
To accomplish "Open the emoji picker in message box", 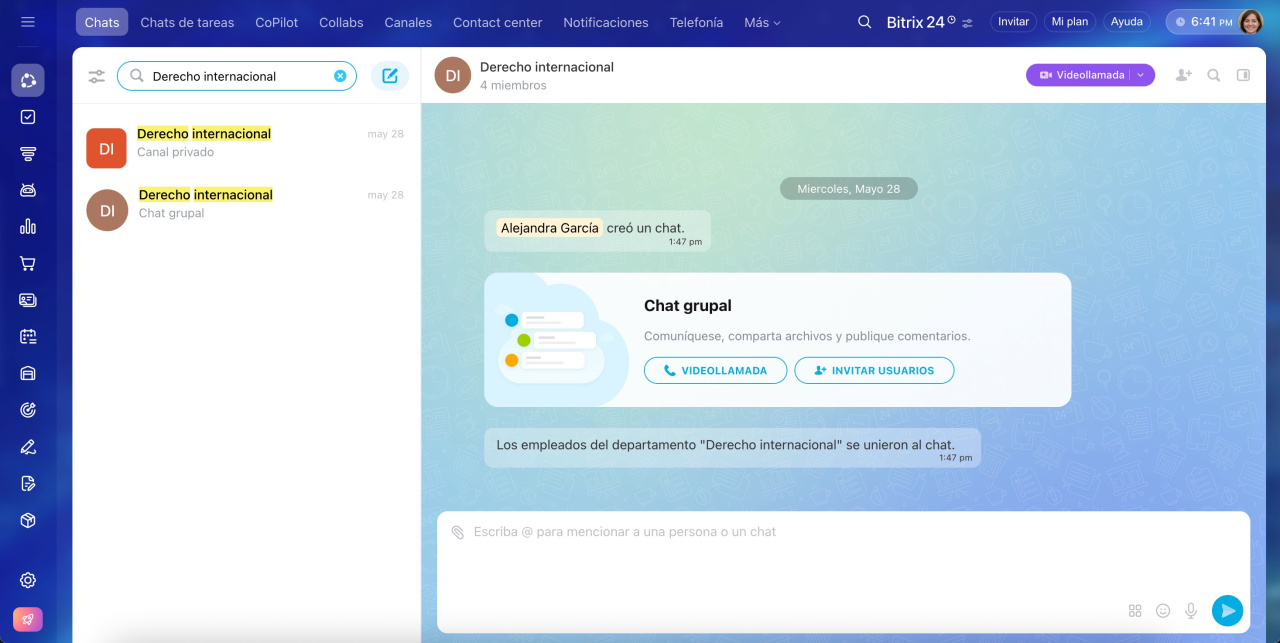I will [x=1163, y=610].
